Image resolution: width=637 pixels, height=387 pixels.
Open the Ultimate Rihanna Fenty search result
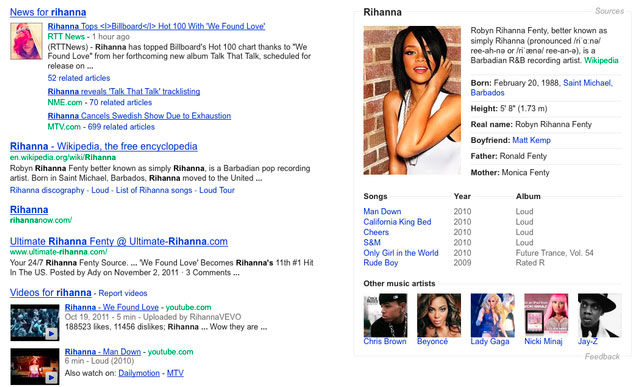pos(119,241)
